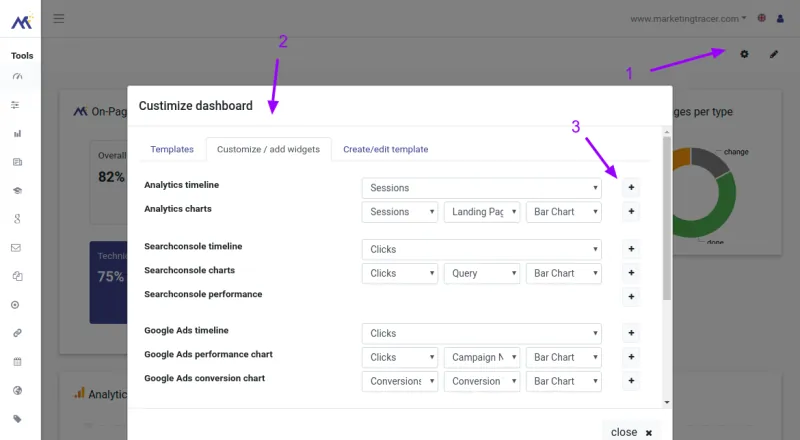Add Google Ads performance chart widget with plus
800x440 pixels.
(631, 357)
